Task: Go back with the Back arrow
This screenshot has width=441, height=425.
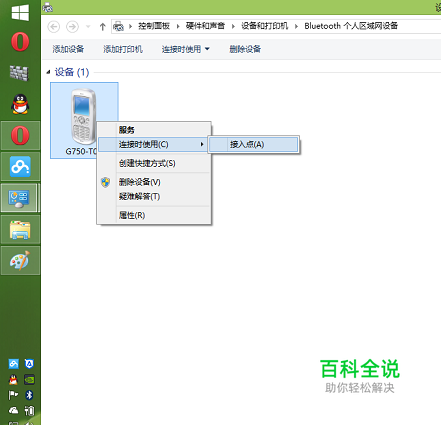Action: (54, 26)
